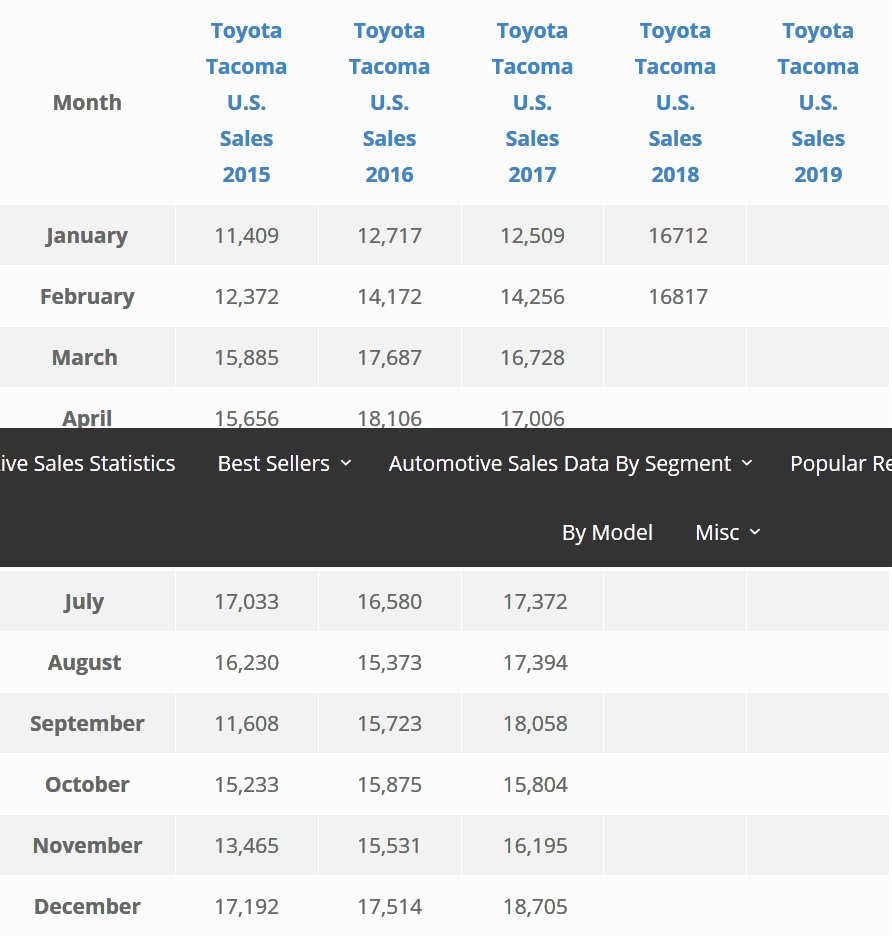Expand Automotive Sales Data By Segment menu
The image size is (892, 938).
pos(570,464)
